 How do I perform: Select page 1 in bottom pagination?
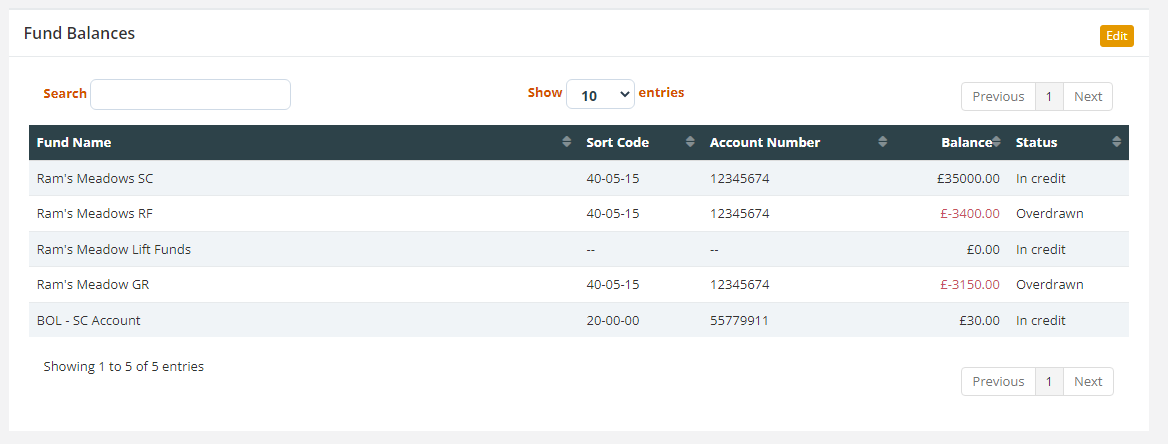1050,381
